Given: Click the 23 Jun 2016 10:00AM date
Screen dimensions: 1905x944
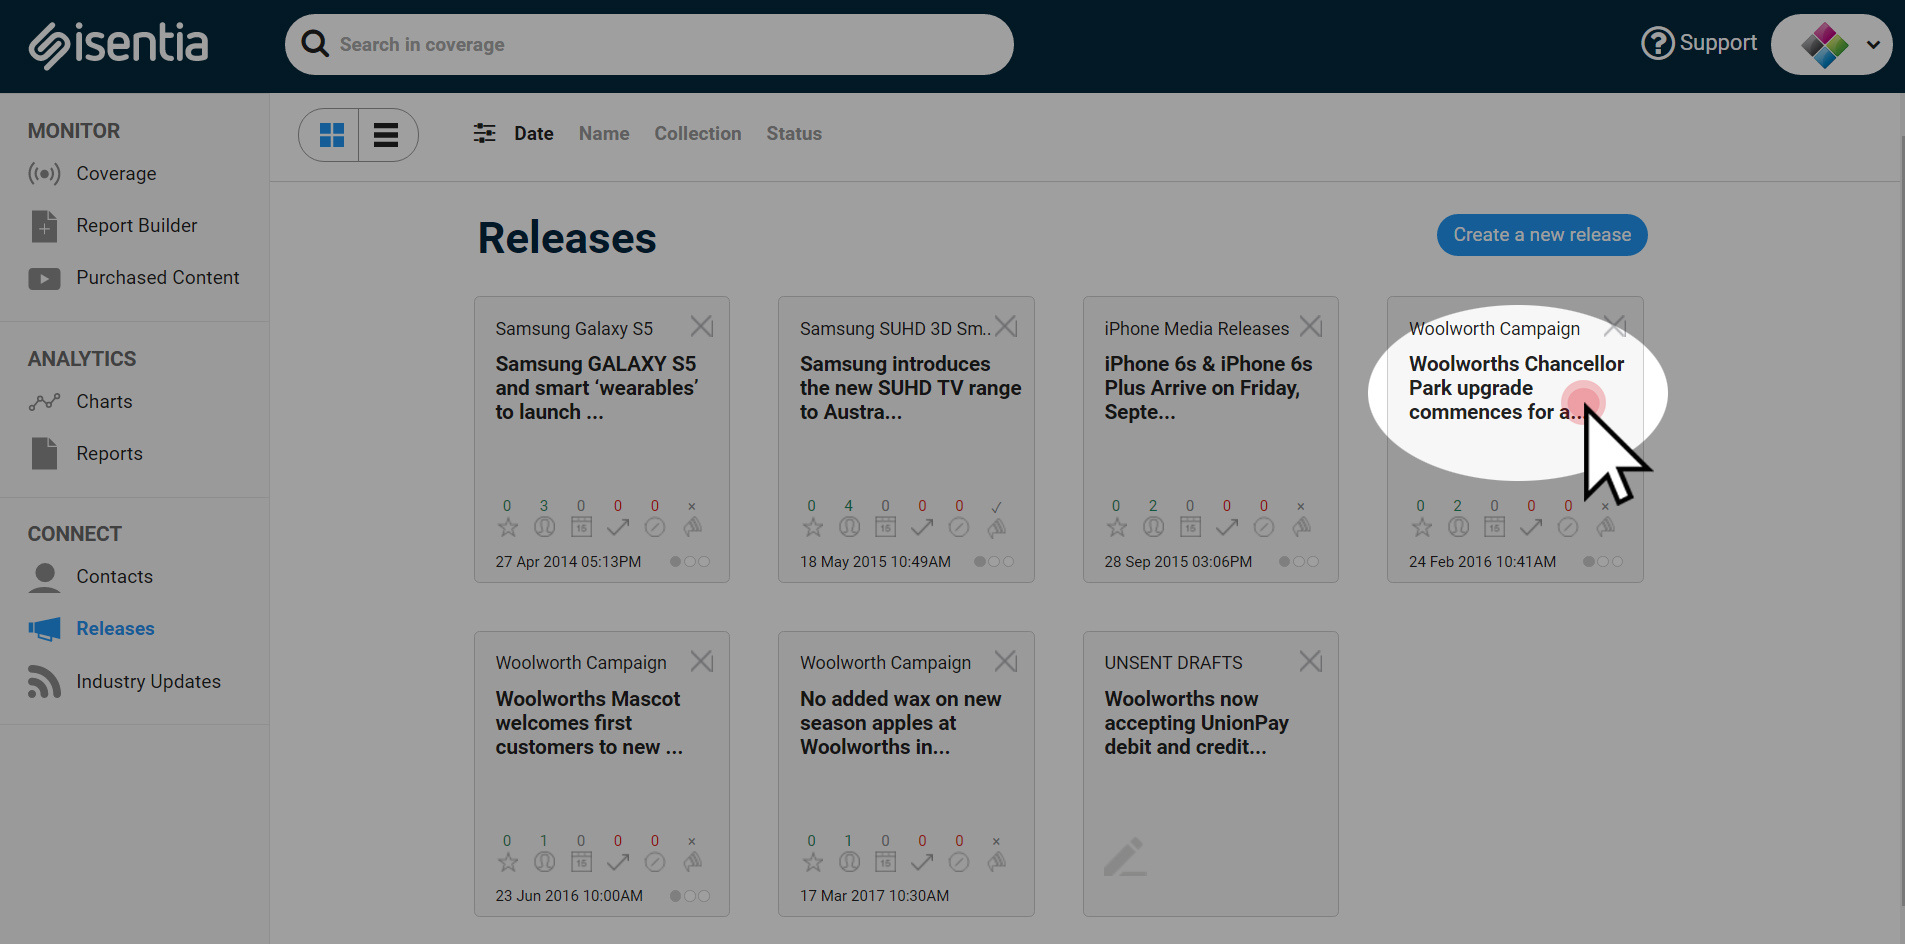Looking at the screenshot, I should point(569,896).
